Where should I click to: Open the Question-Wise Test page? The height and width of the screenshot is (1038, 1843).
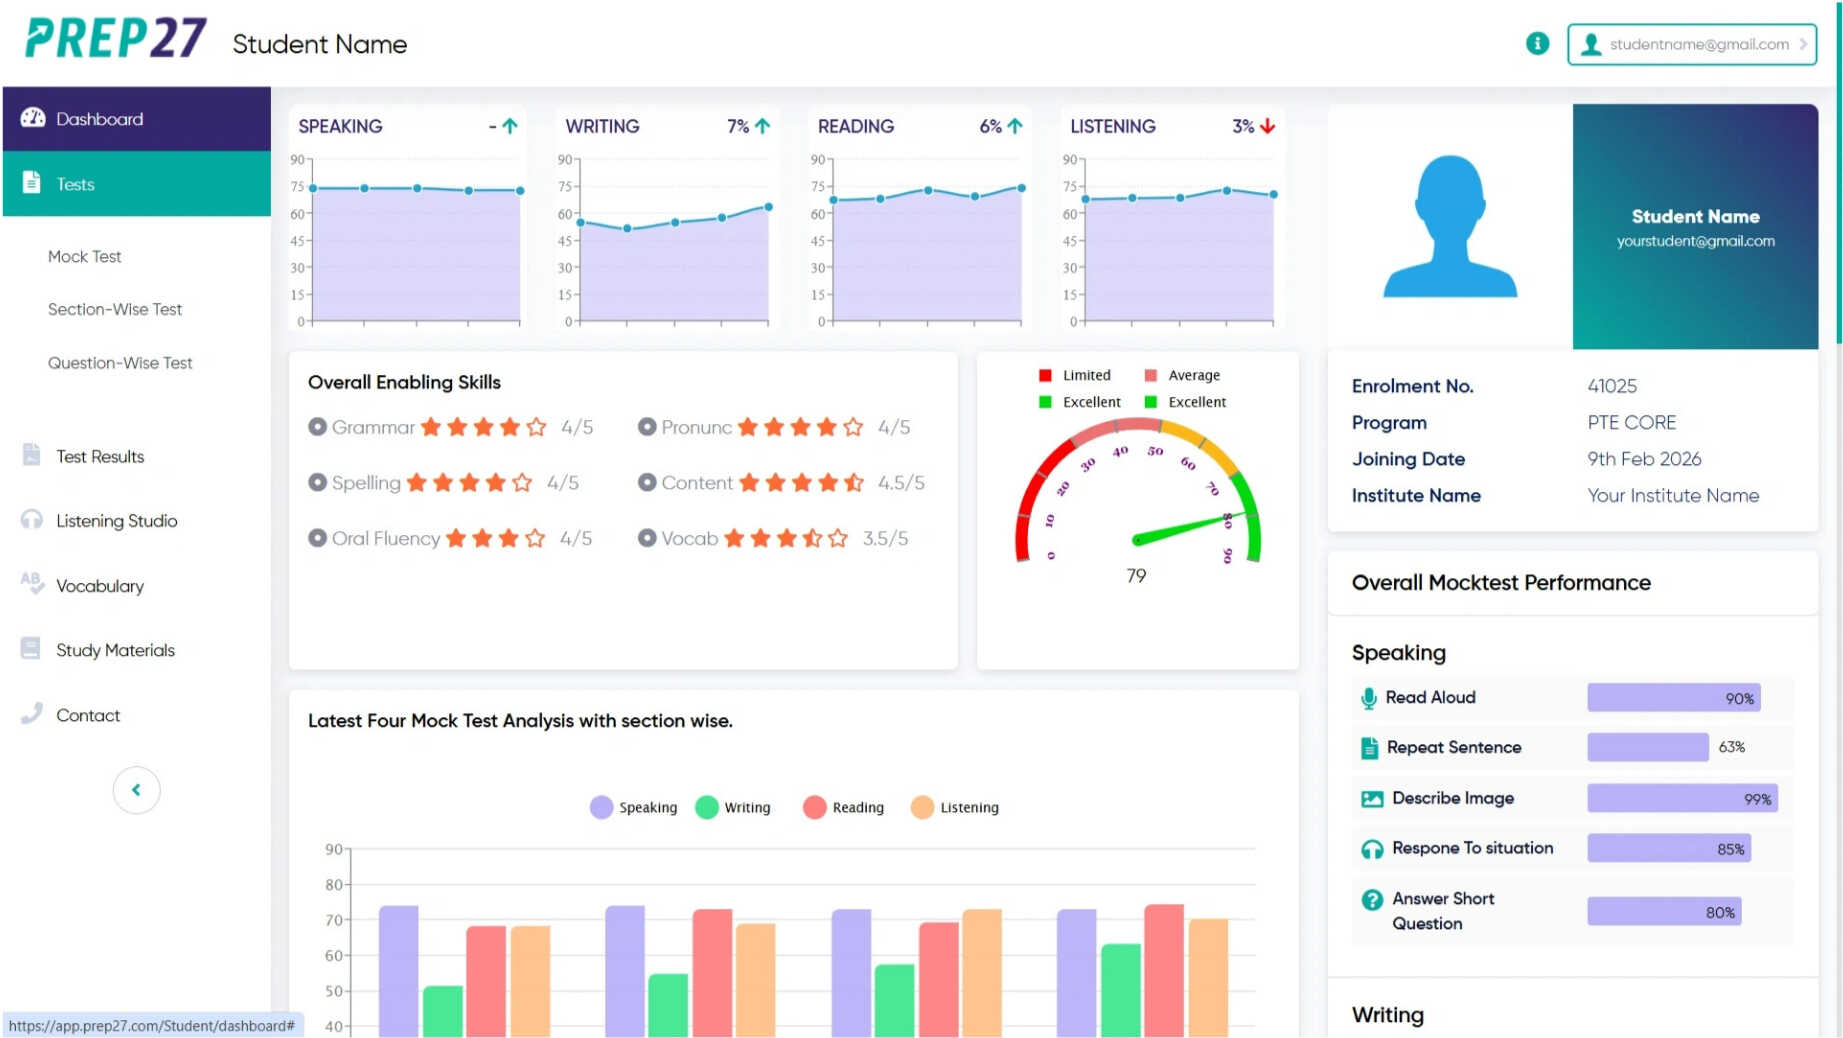tap(120, 362)
